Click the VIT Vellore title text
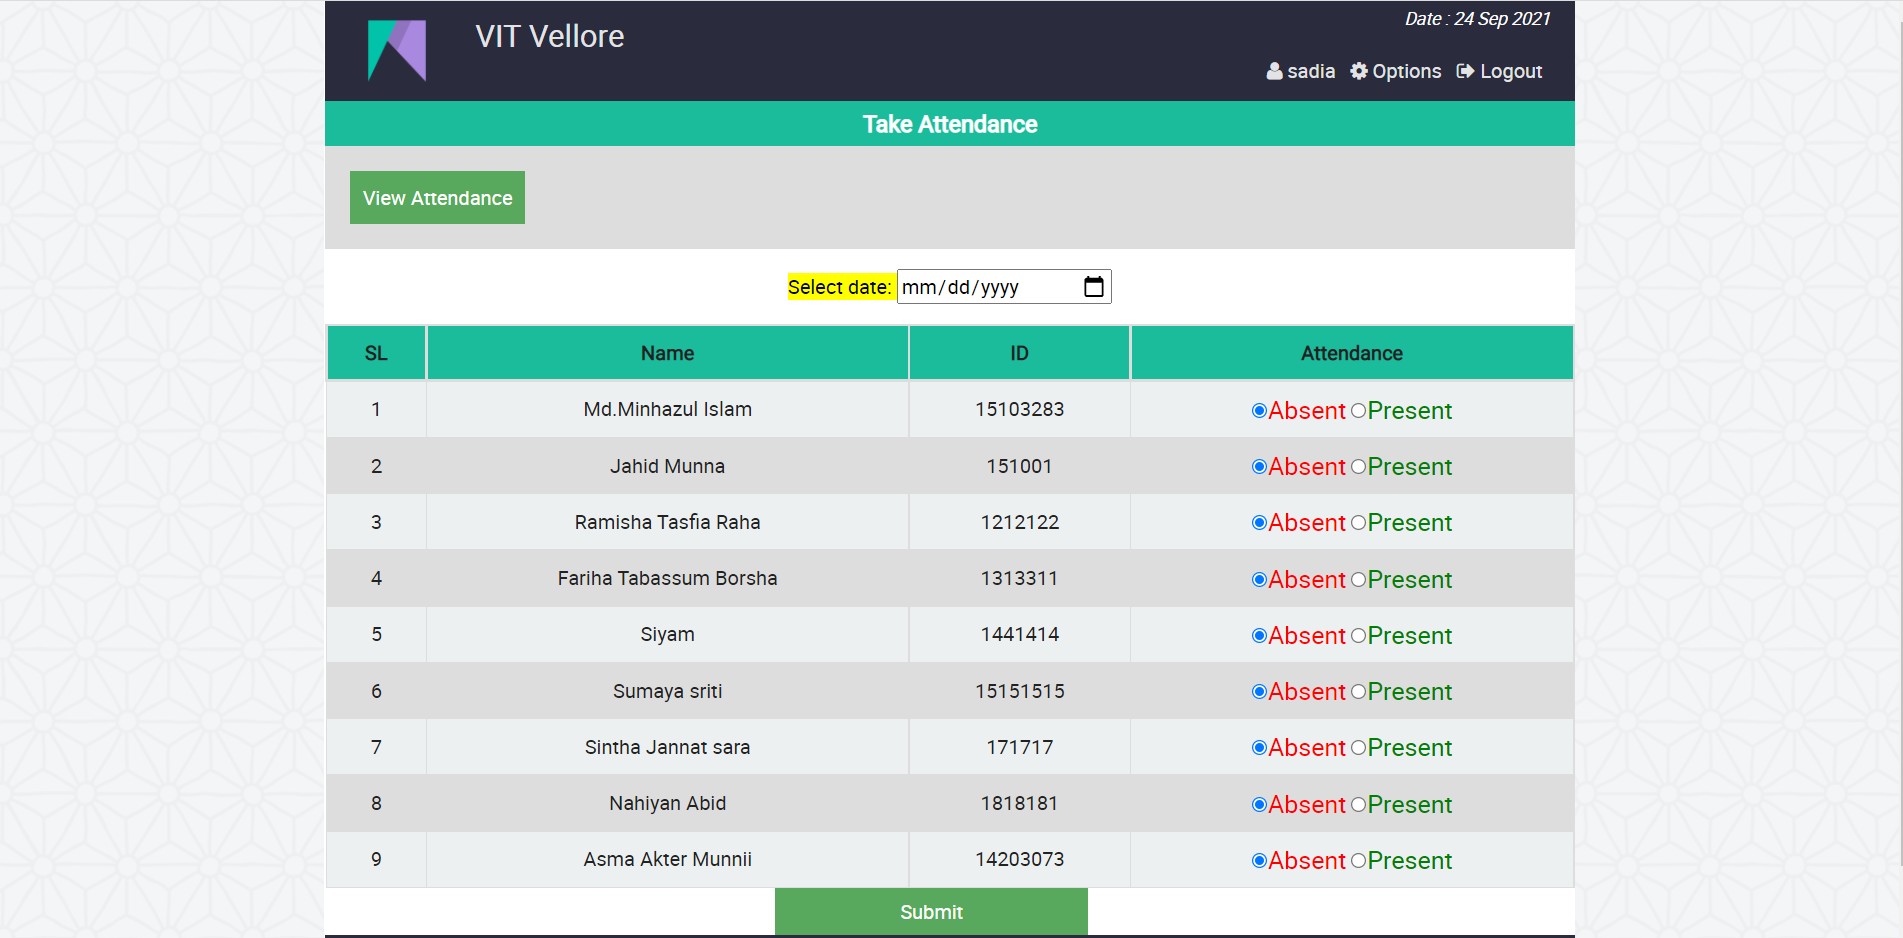 [x=550, y=37]
